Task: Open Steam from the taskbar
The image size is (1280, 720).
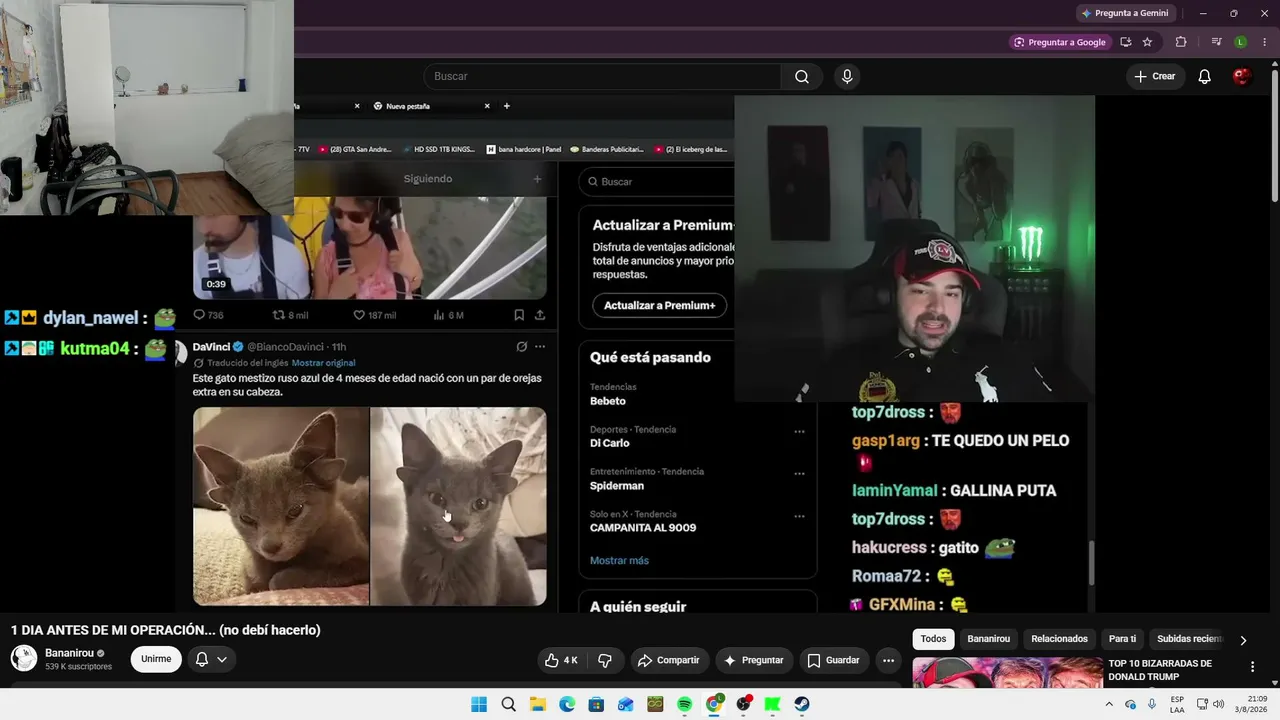Action: (802, 704)
